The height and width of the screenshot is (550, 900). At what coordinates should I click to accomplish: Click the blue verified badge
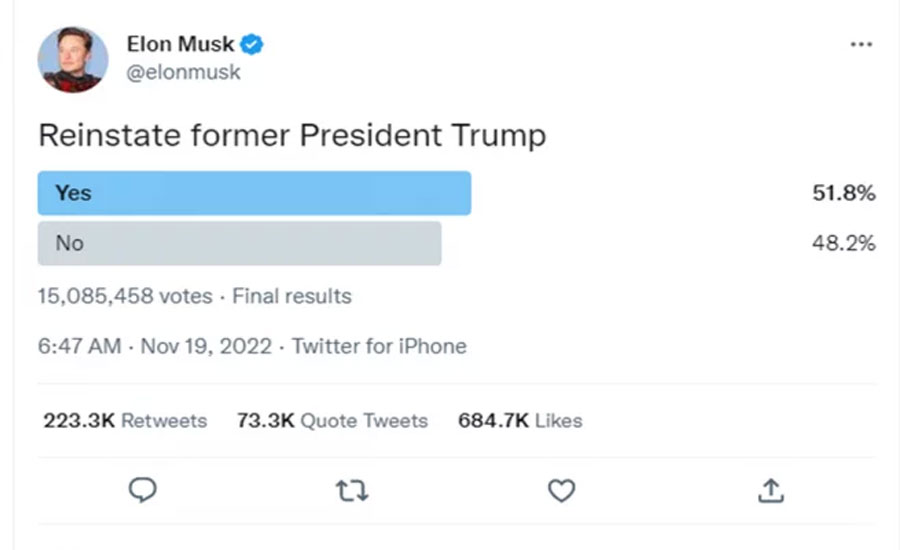coord(253,44)
